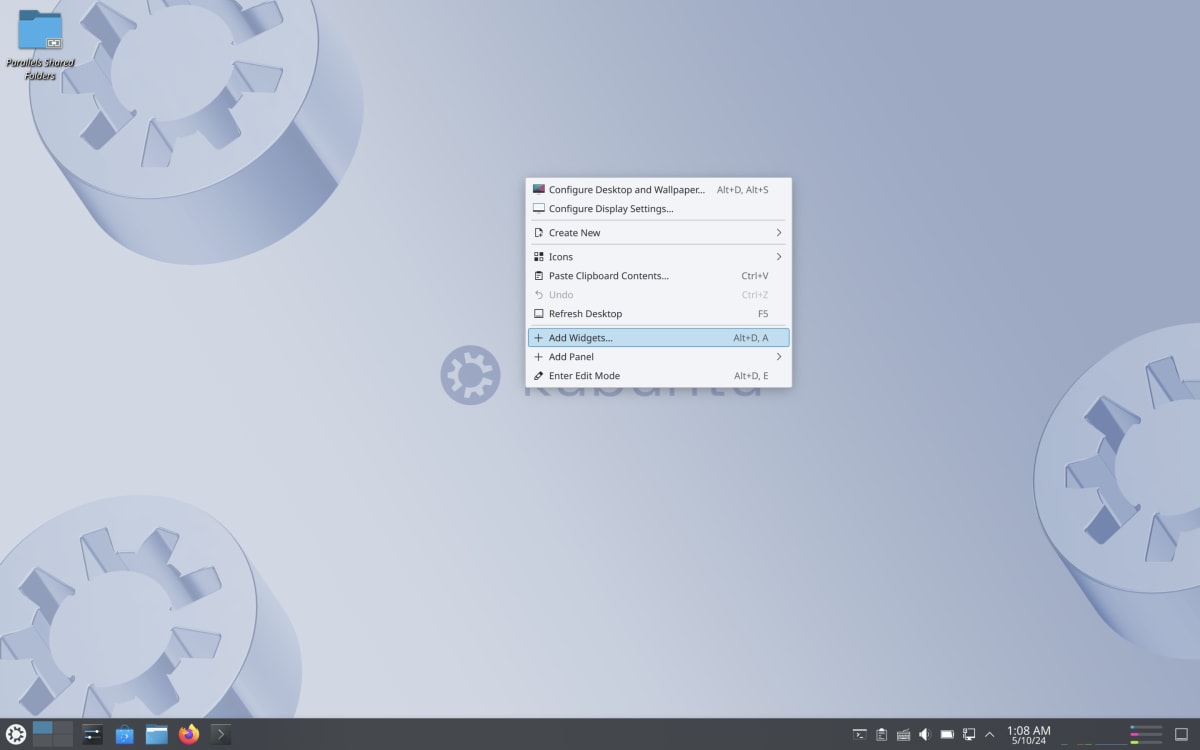The image size is (1200, 750).
Task: Open Dolphin file manager from taskbar
Action: click(x=157, y=735)
